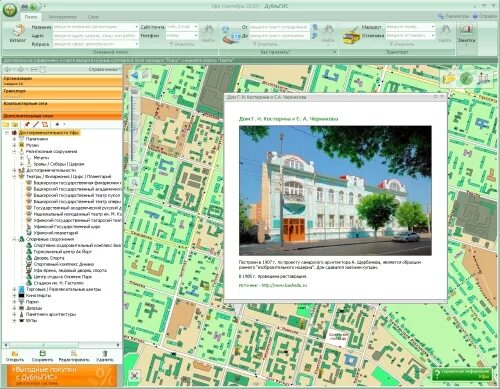500x389 pixels.
Task: Pick the destination point on map icon
Action: (x=315, y=35)
